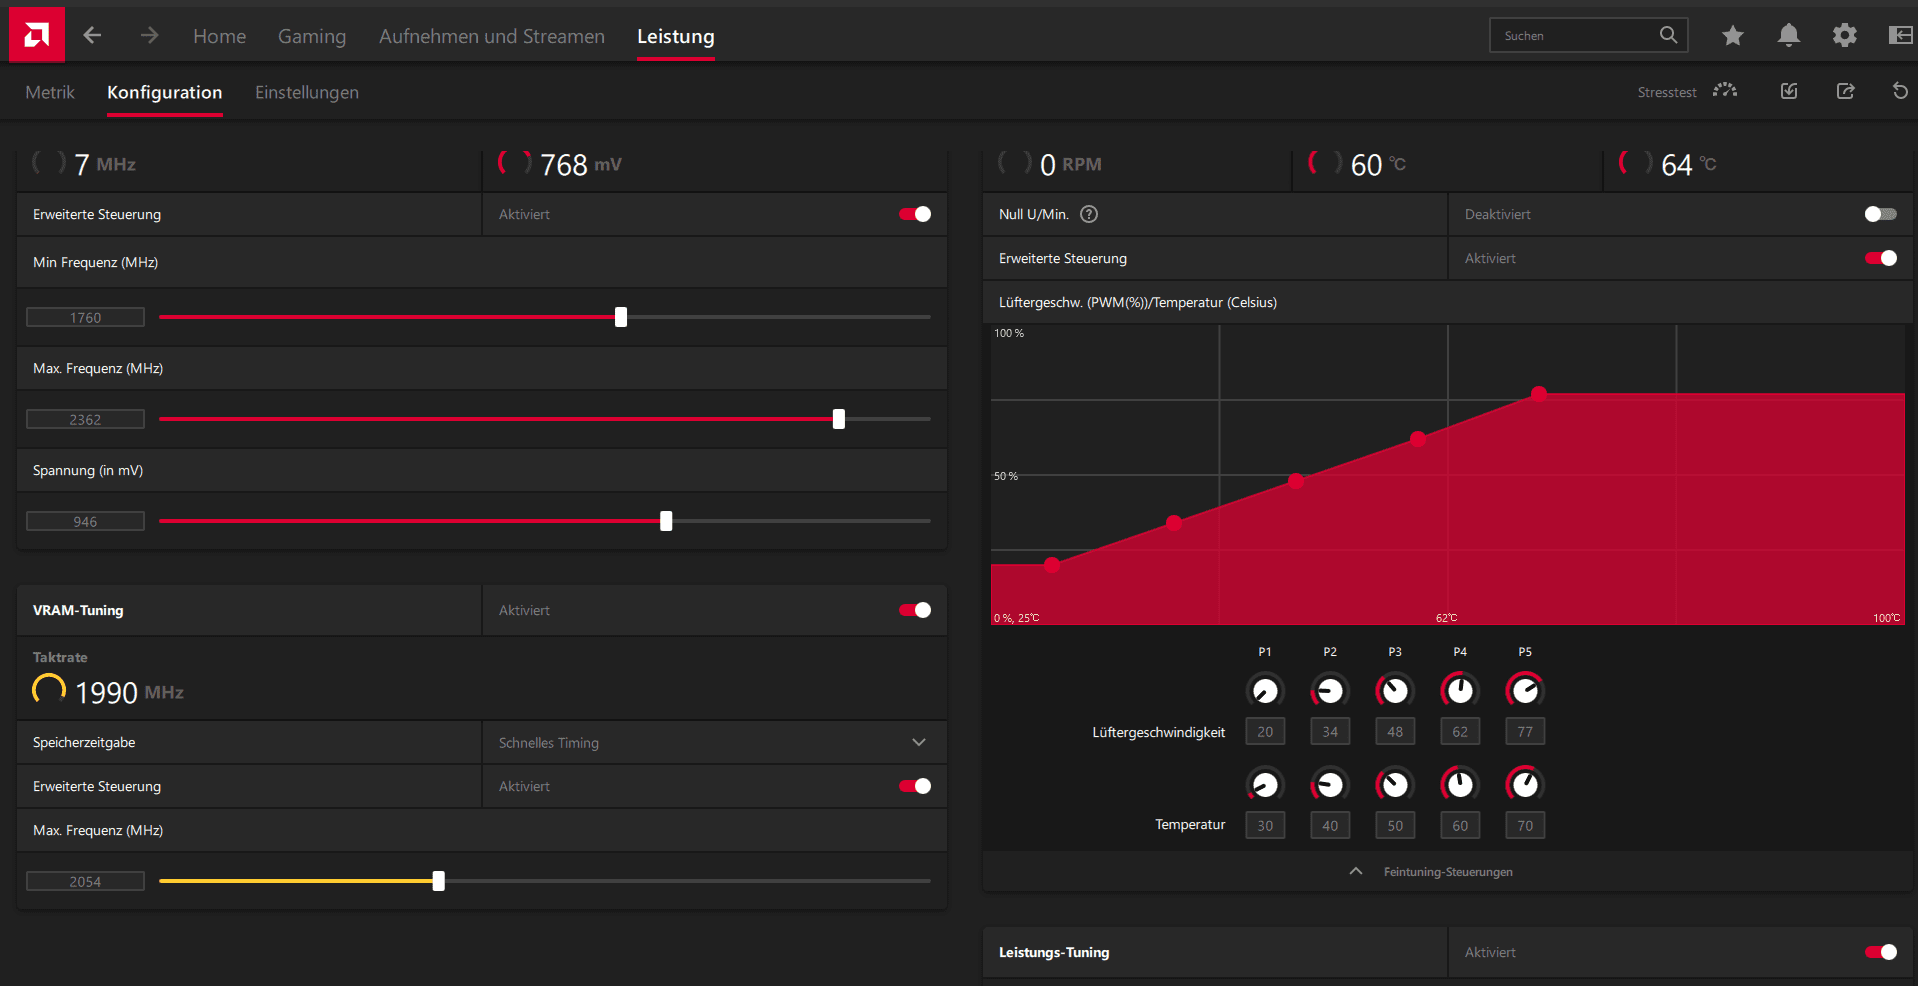The image size is (1918, 986).
Task: Open settings gear icon
Action: click(1845, 36)
